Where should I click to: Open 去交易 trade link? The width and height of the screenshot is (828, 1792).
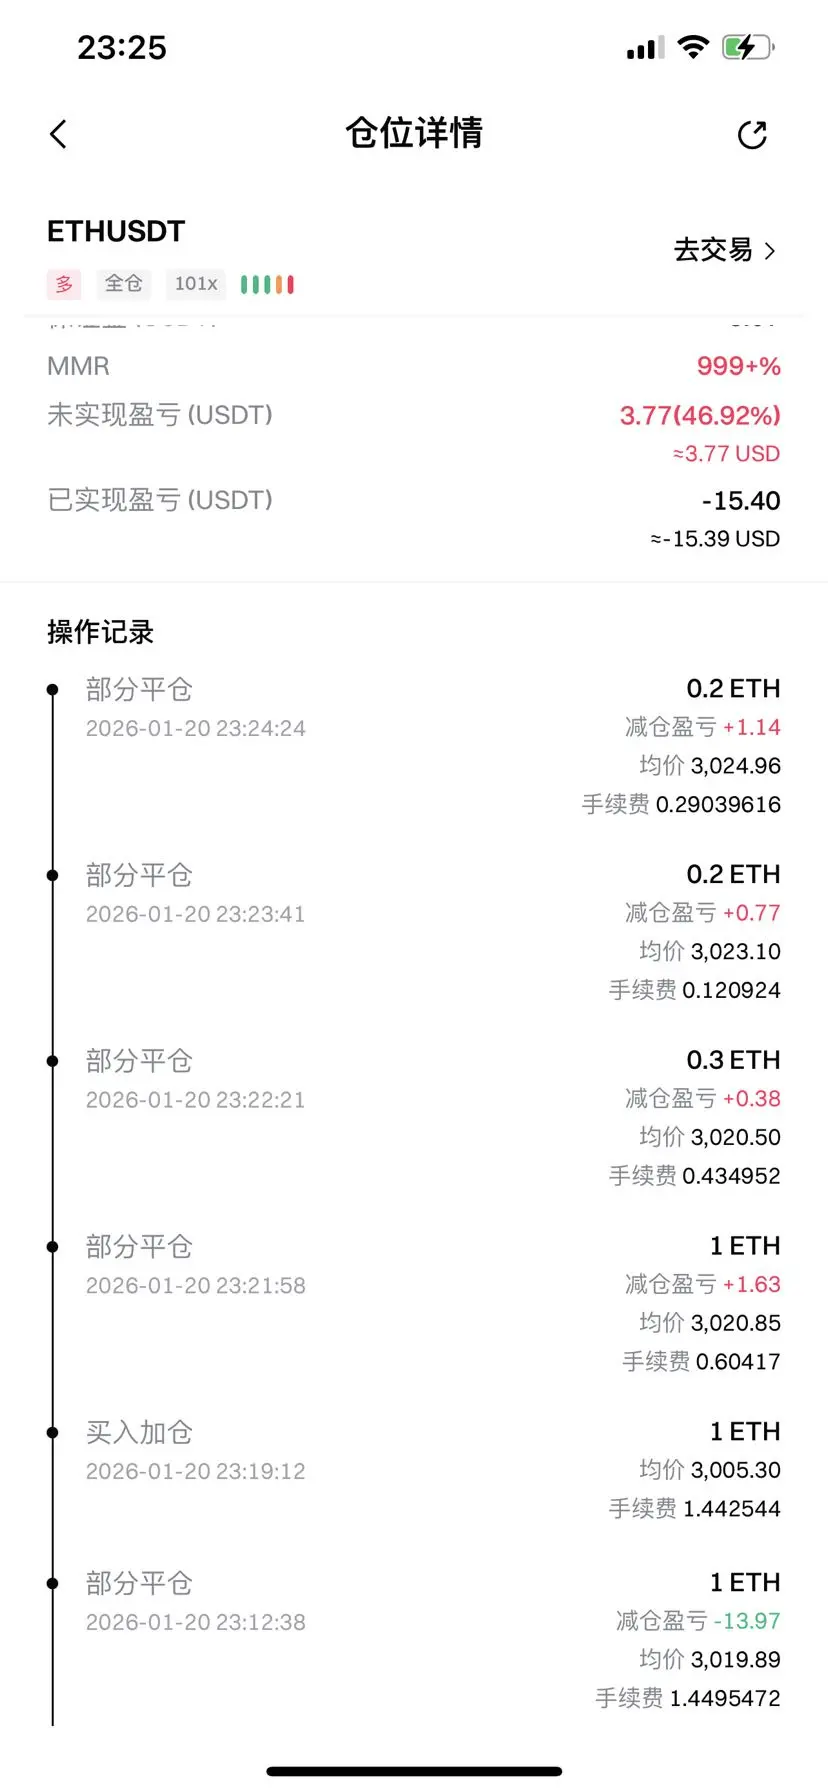(713, 250)
